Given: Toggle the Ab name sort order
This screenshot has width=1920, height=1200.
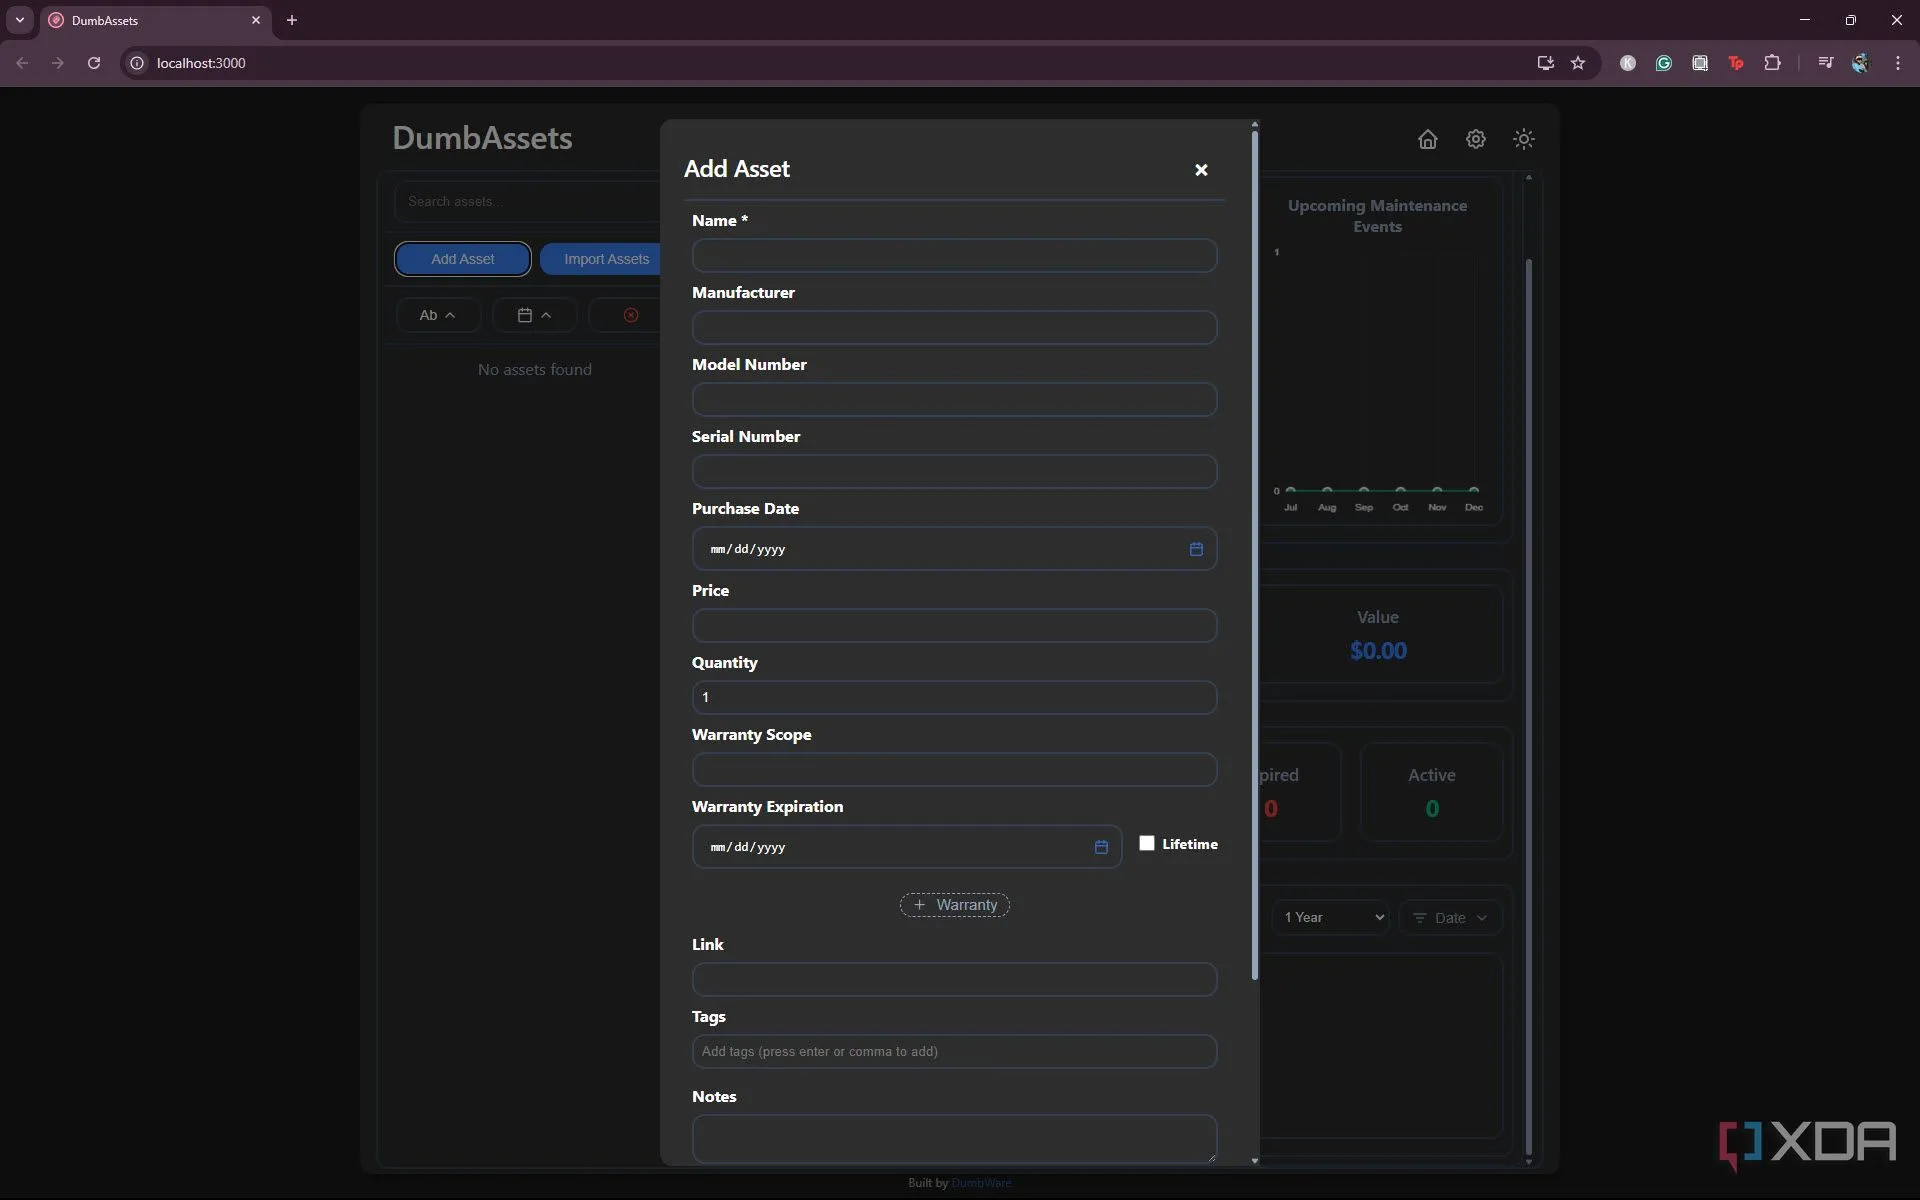Looking at the screenshot, I should [x=437, y=315].
